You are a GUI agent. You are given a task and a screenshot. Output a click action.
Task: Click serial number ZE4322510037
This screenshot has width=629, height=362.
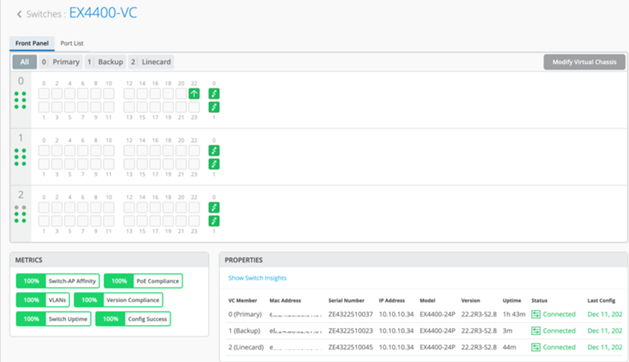[x=351, y=314]
